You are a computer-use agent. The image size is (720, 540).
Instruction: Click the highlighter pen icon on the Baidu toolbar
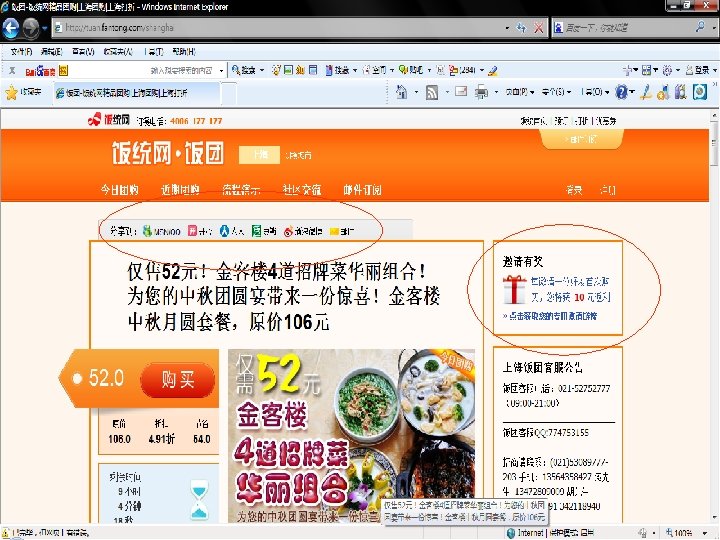(493, 70)
